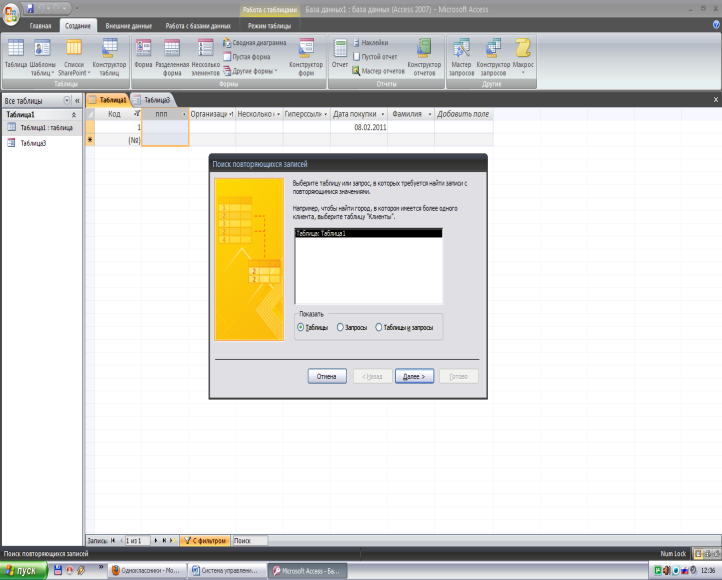
Task: Collapse the Таблица1 group in navigation pane
Action: click(x=74, y=115)
